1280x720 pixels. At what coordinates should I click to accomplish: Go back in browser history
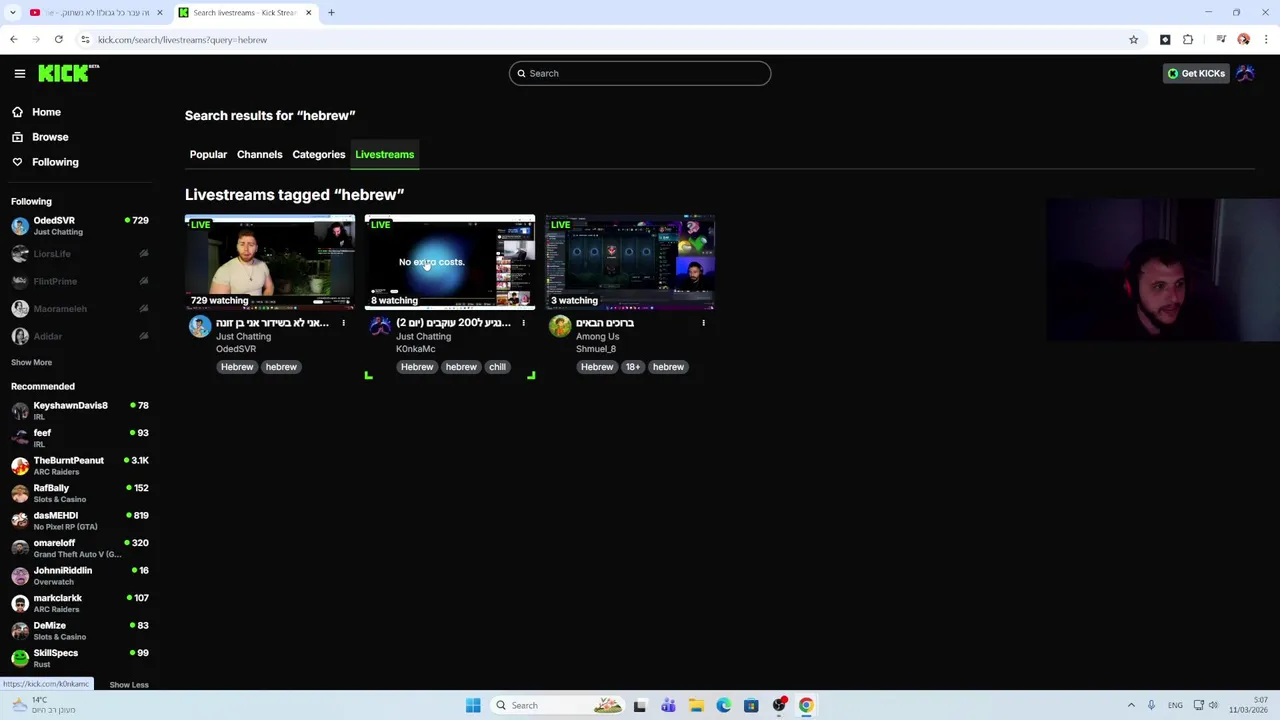coord(13,40)
